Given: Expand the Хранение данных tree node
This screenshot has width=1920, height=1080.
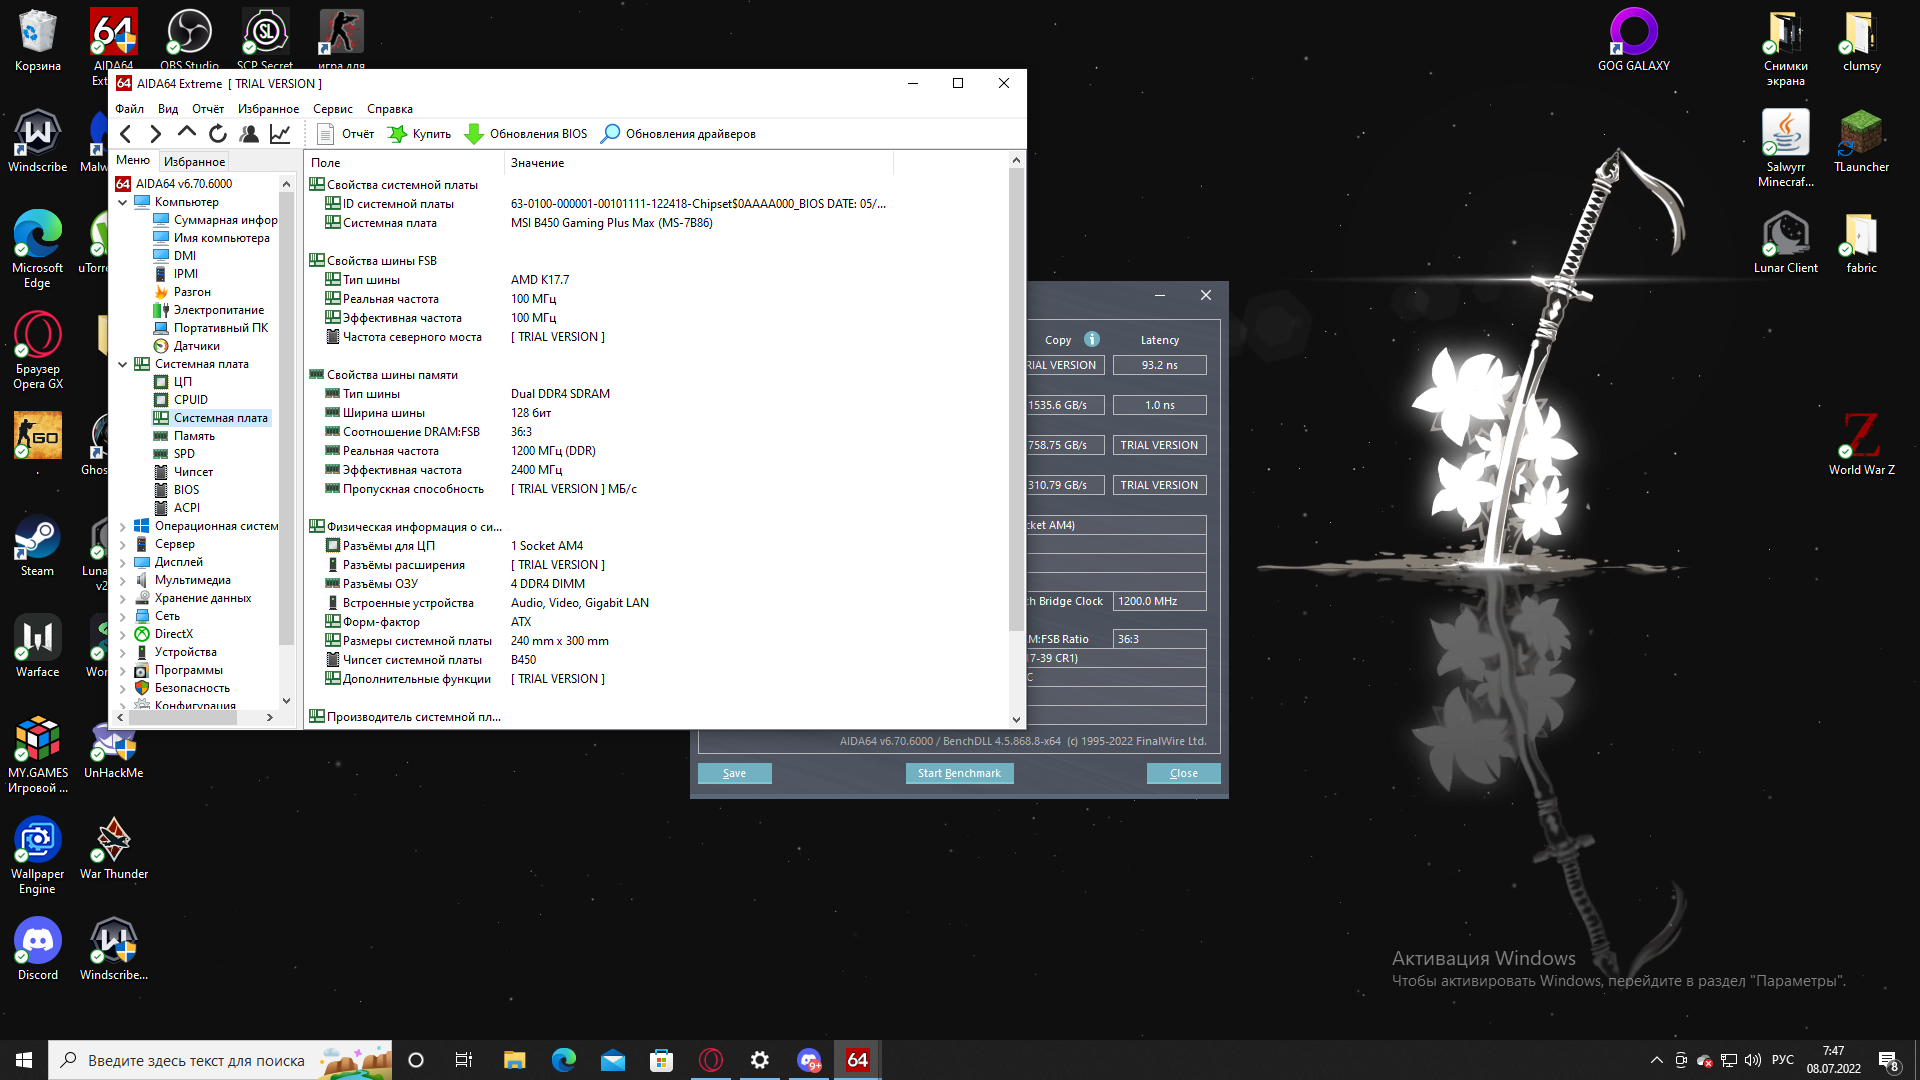Looking at the screenshot, I should click(123, 598).
